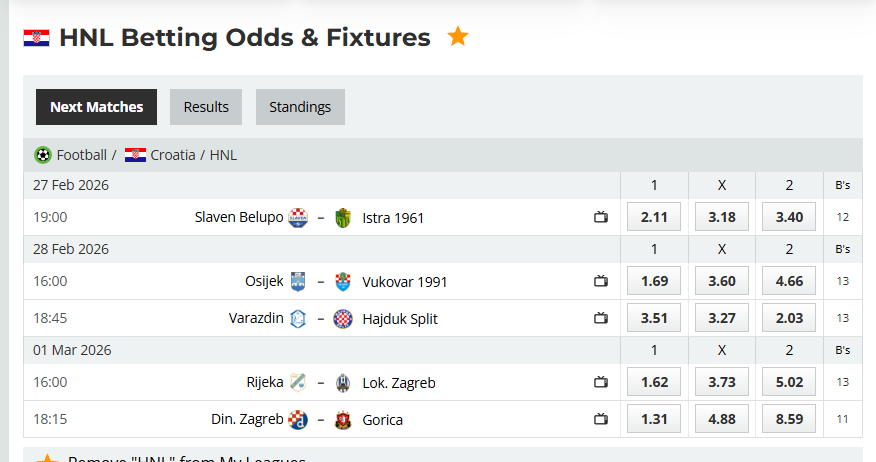Open the Results tab

click(206, 107)
